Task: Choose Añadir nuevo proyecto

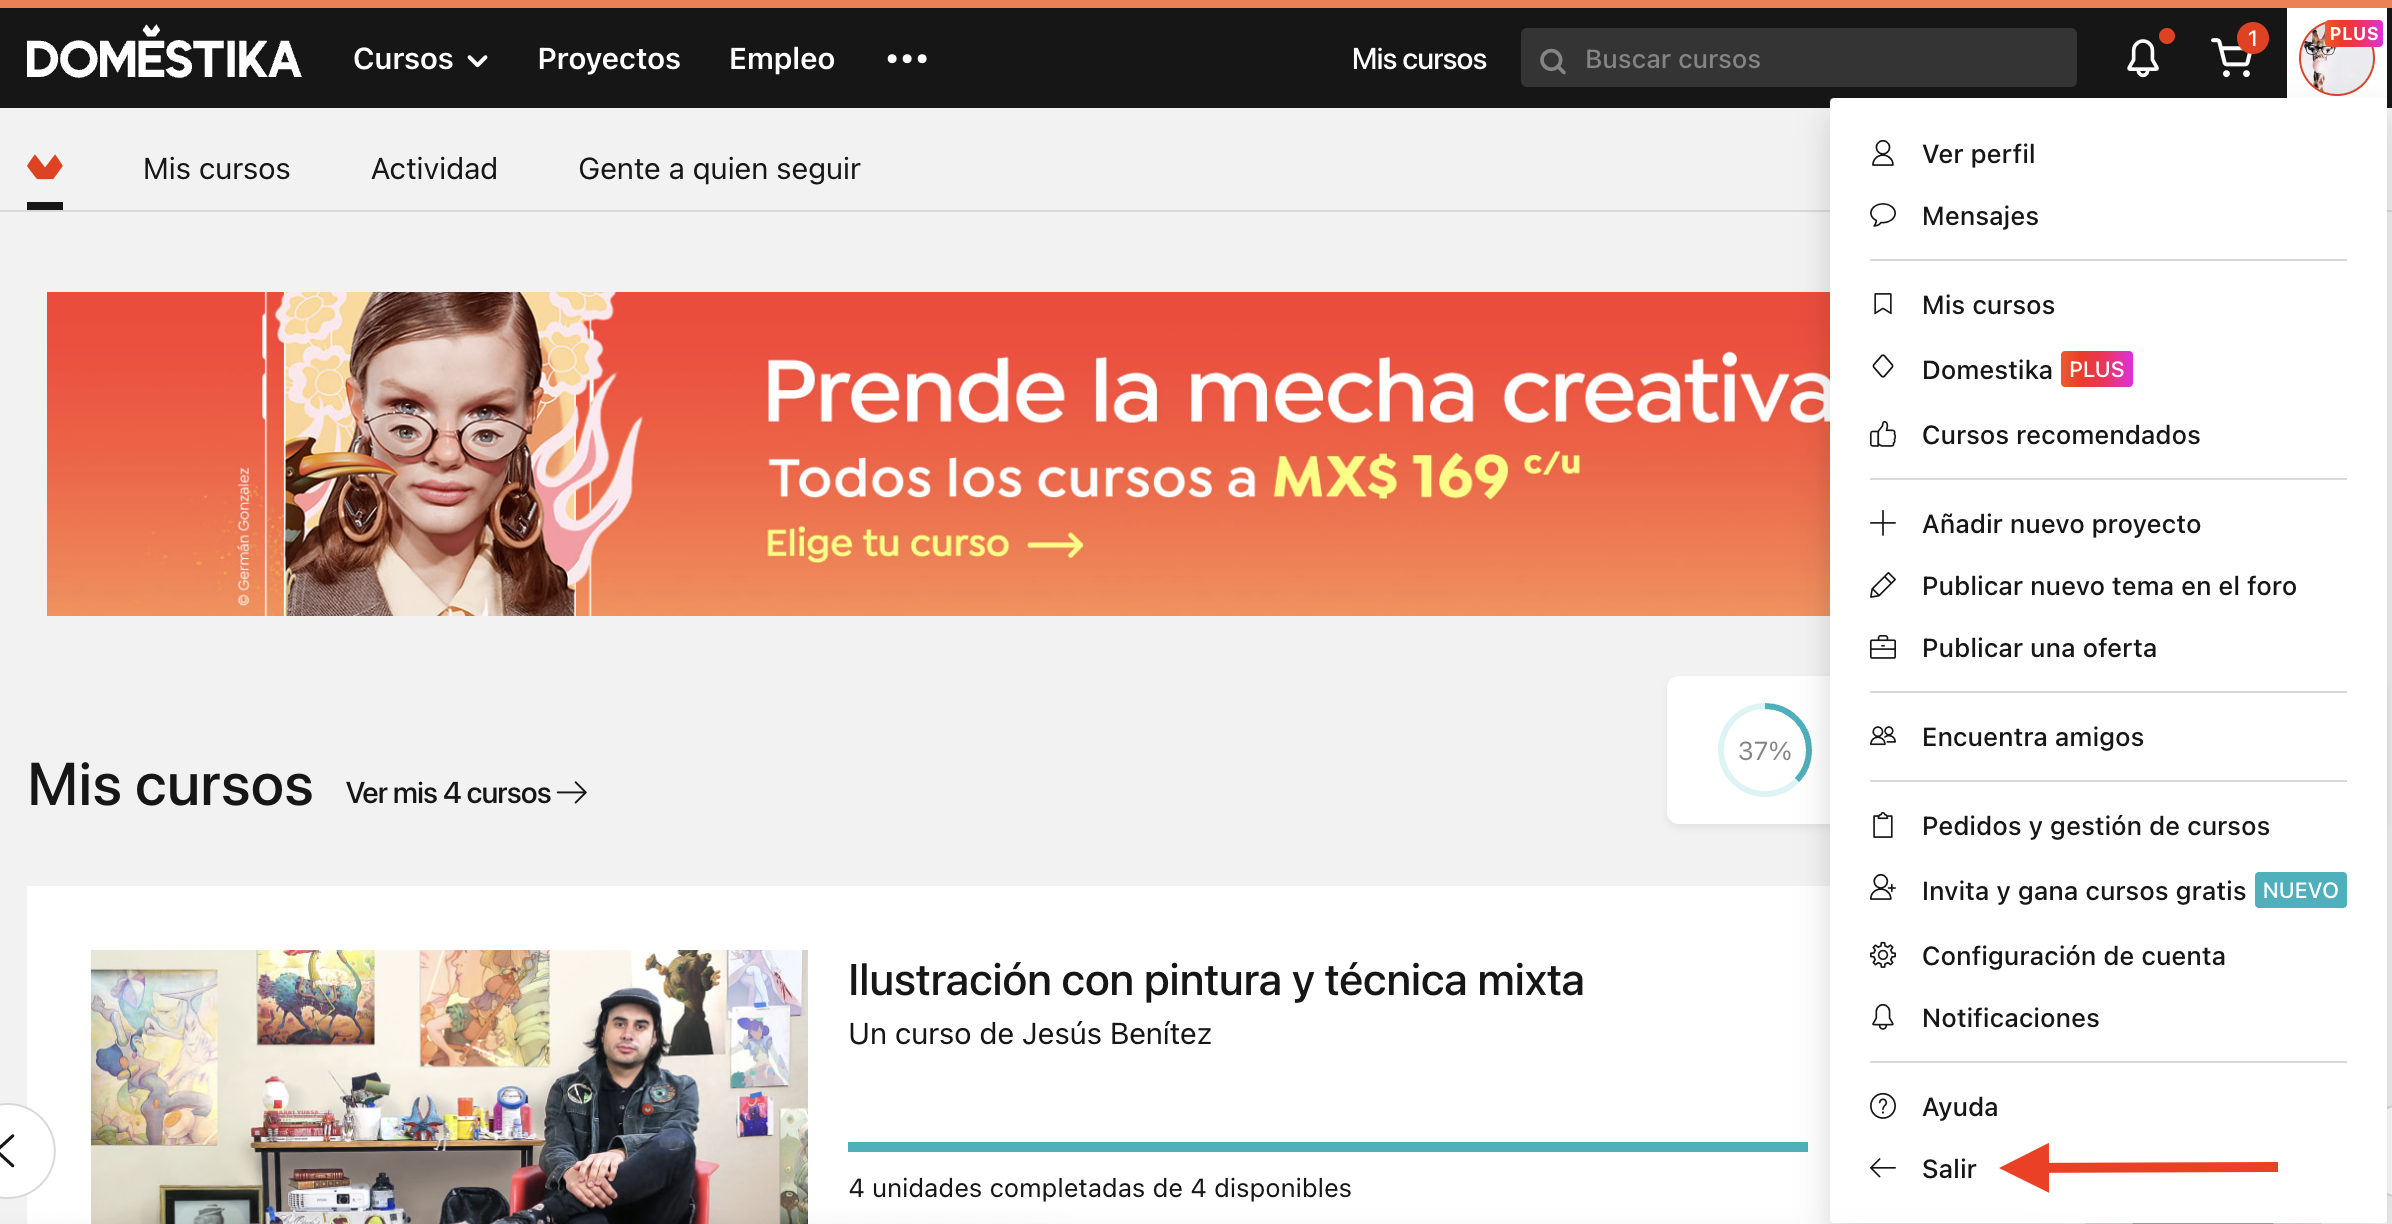Action: pyautogui.click(x=2061, y=524)
